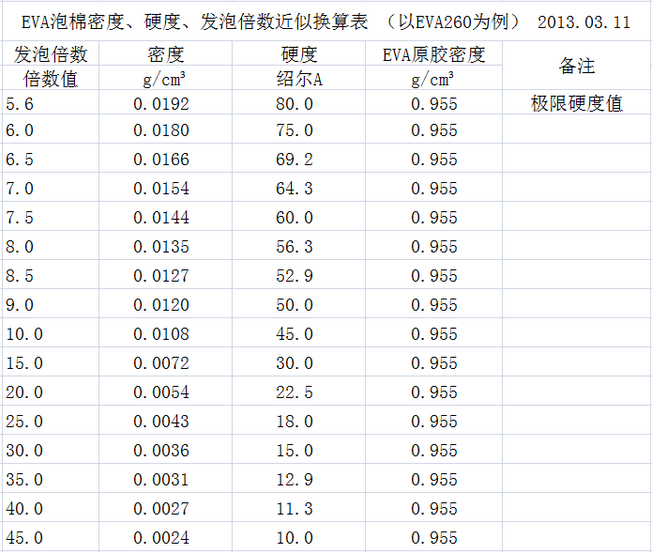Click the 绍尔A unit cell
652x552 pixels.
[x=299, y=79]
